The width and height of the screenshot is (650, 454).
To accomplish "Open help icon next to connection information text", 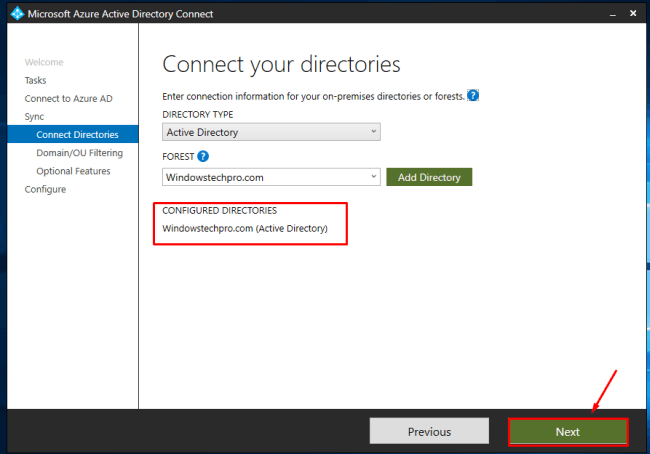I will (x=473, y=95).
